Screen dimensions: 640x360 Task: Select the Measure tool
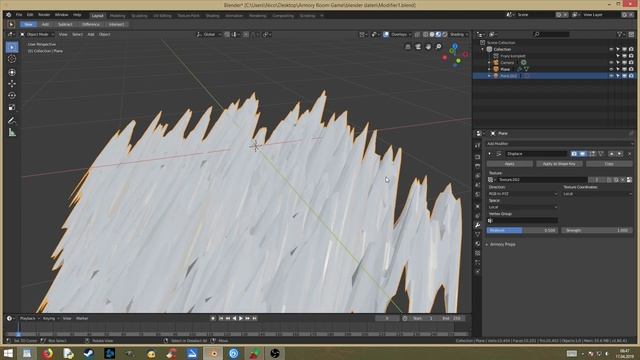click(12, 132)
